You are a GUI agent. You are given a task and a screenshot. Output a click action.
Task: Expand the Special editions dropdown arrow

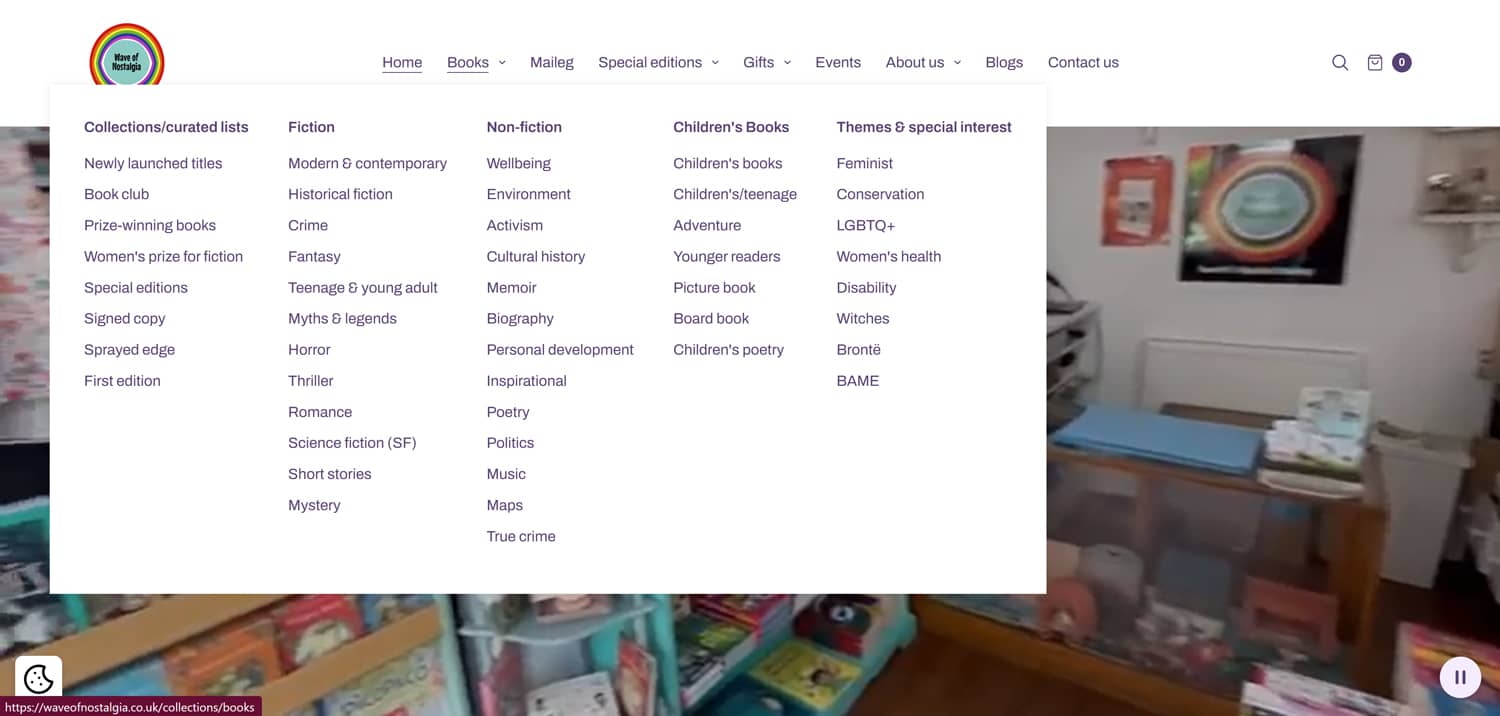pyautogui.click(x=715, y=62)
